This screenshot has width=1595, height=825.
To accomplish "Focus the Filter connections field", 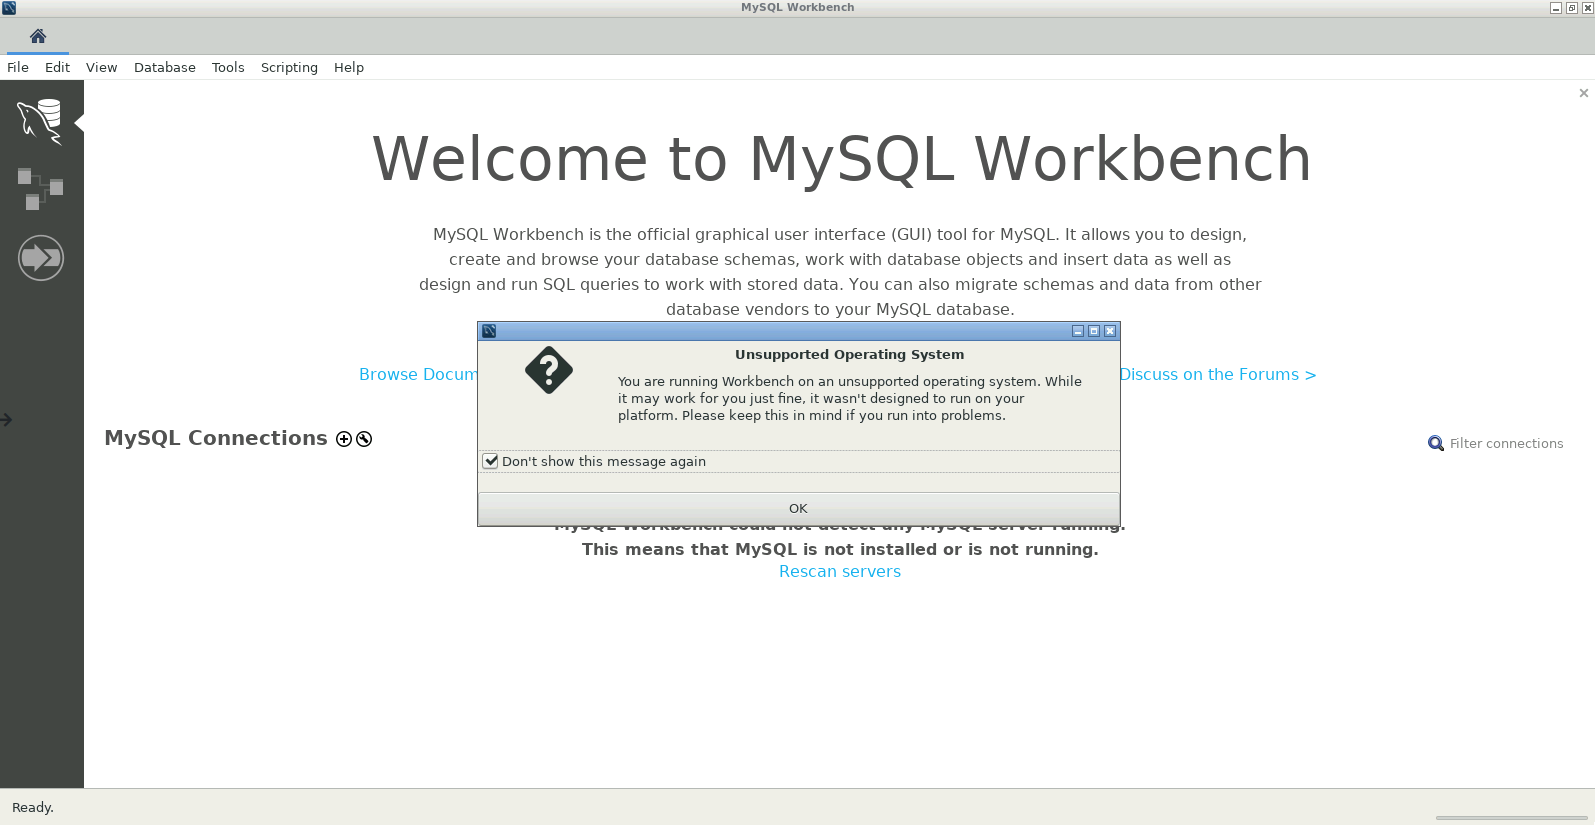I will (x=1506, y=443).
